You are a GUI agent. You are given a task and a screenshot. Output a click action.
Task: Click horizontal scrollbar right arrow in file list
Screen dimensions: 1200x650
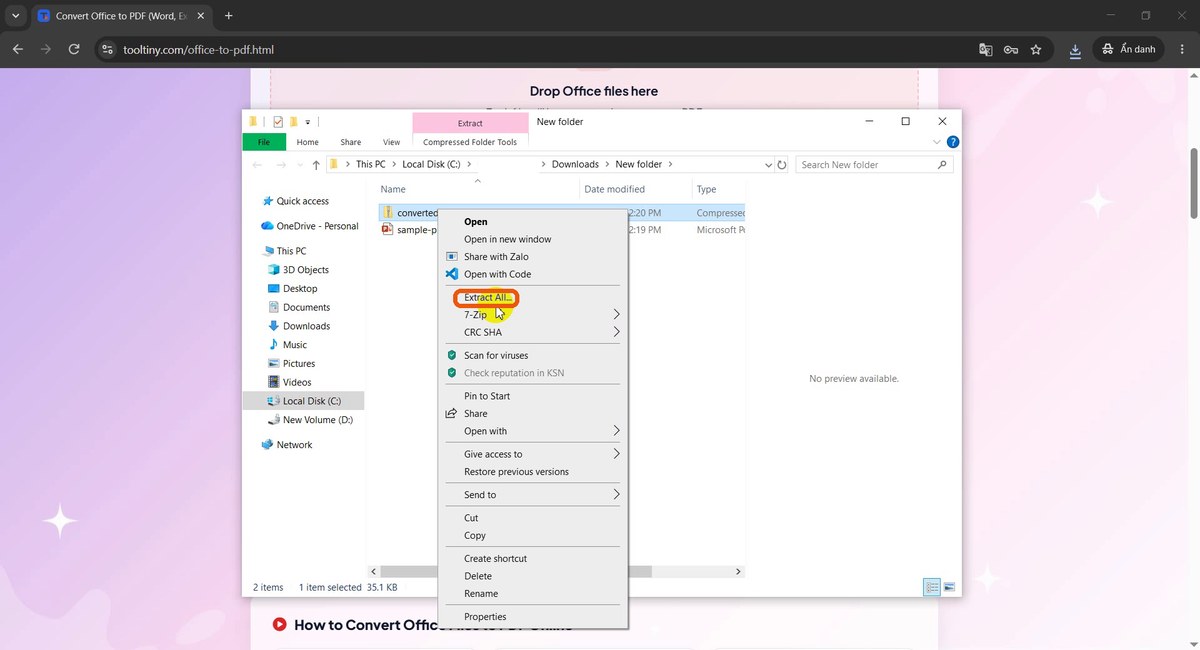pos(739,572)
